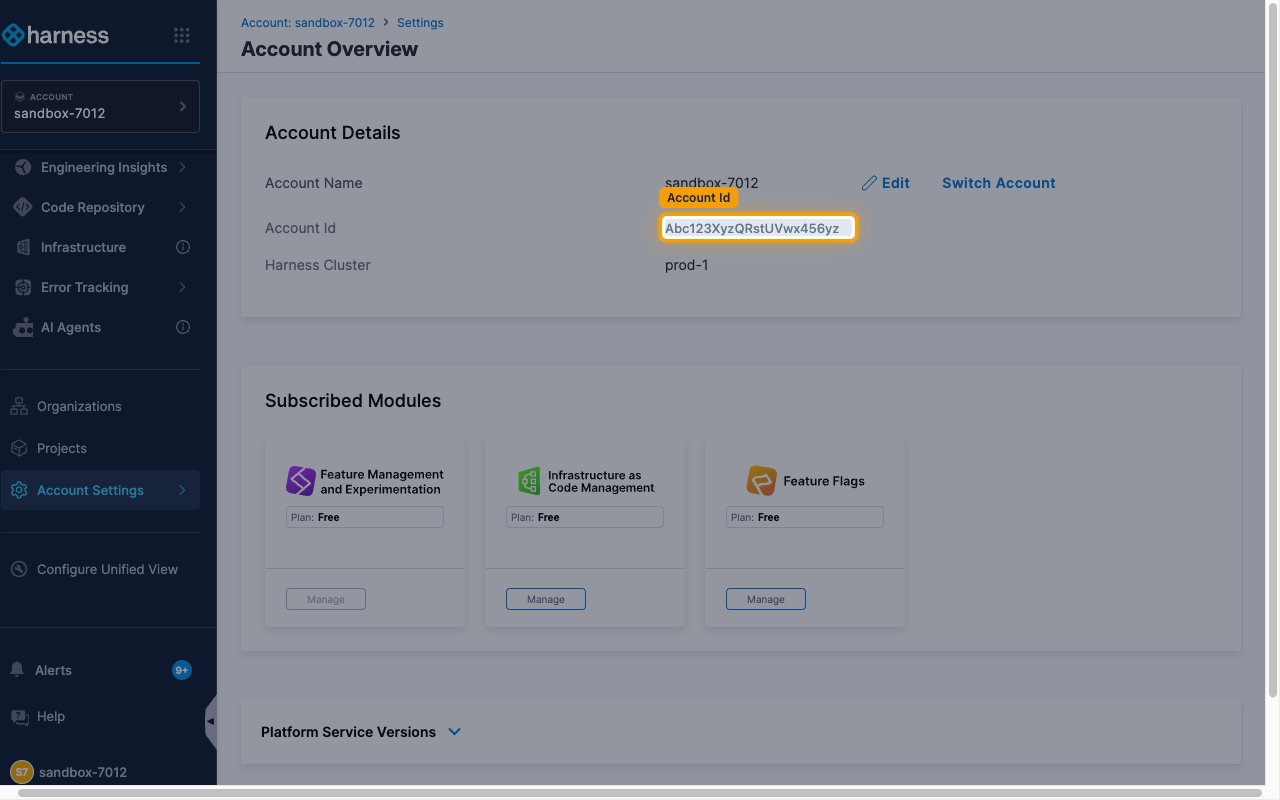Click the Feature Management and Experimentation icon
Image resolution: width=1280 pixels, height=800 pixels.
[x=301, y=481]
